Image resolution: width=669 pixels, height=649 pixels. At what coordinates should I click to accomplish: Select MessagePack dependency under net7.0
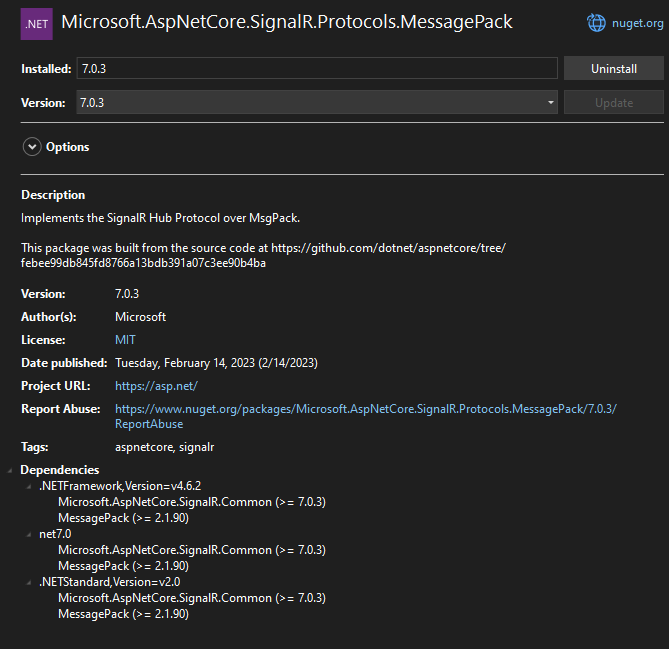[123, 566]
